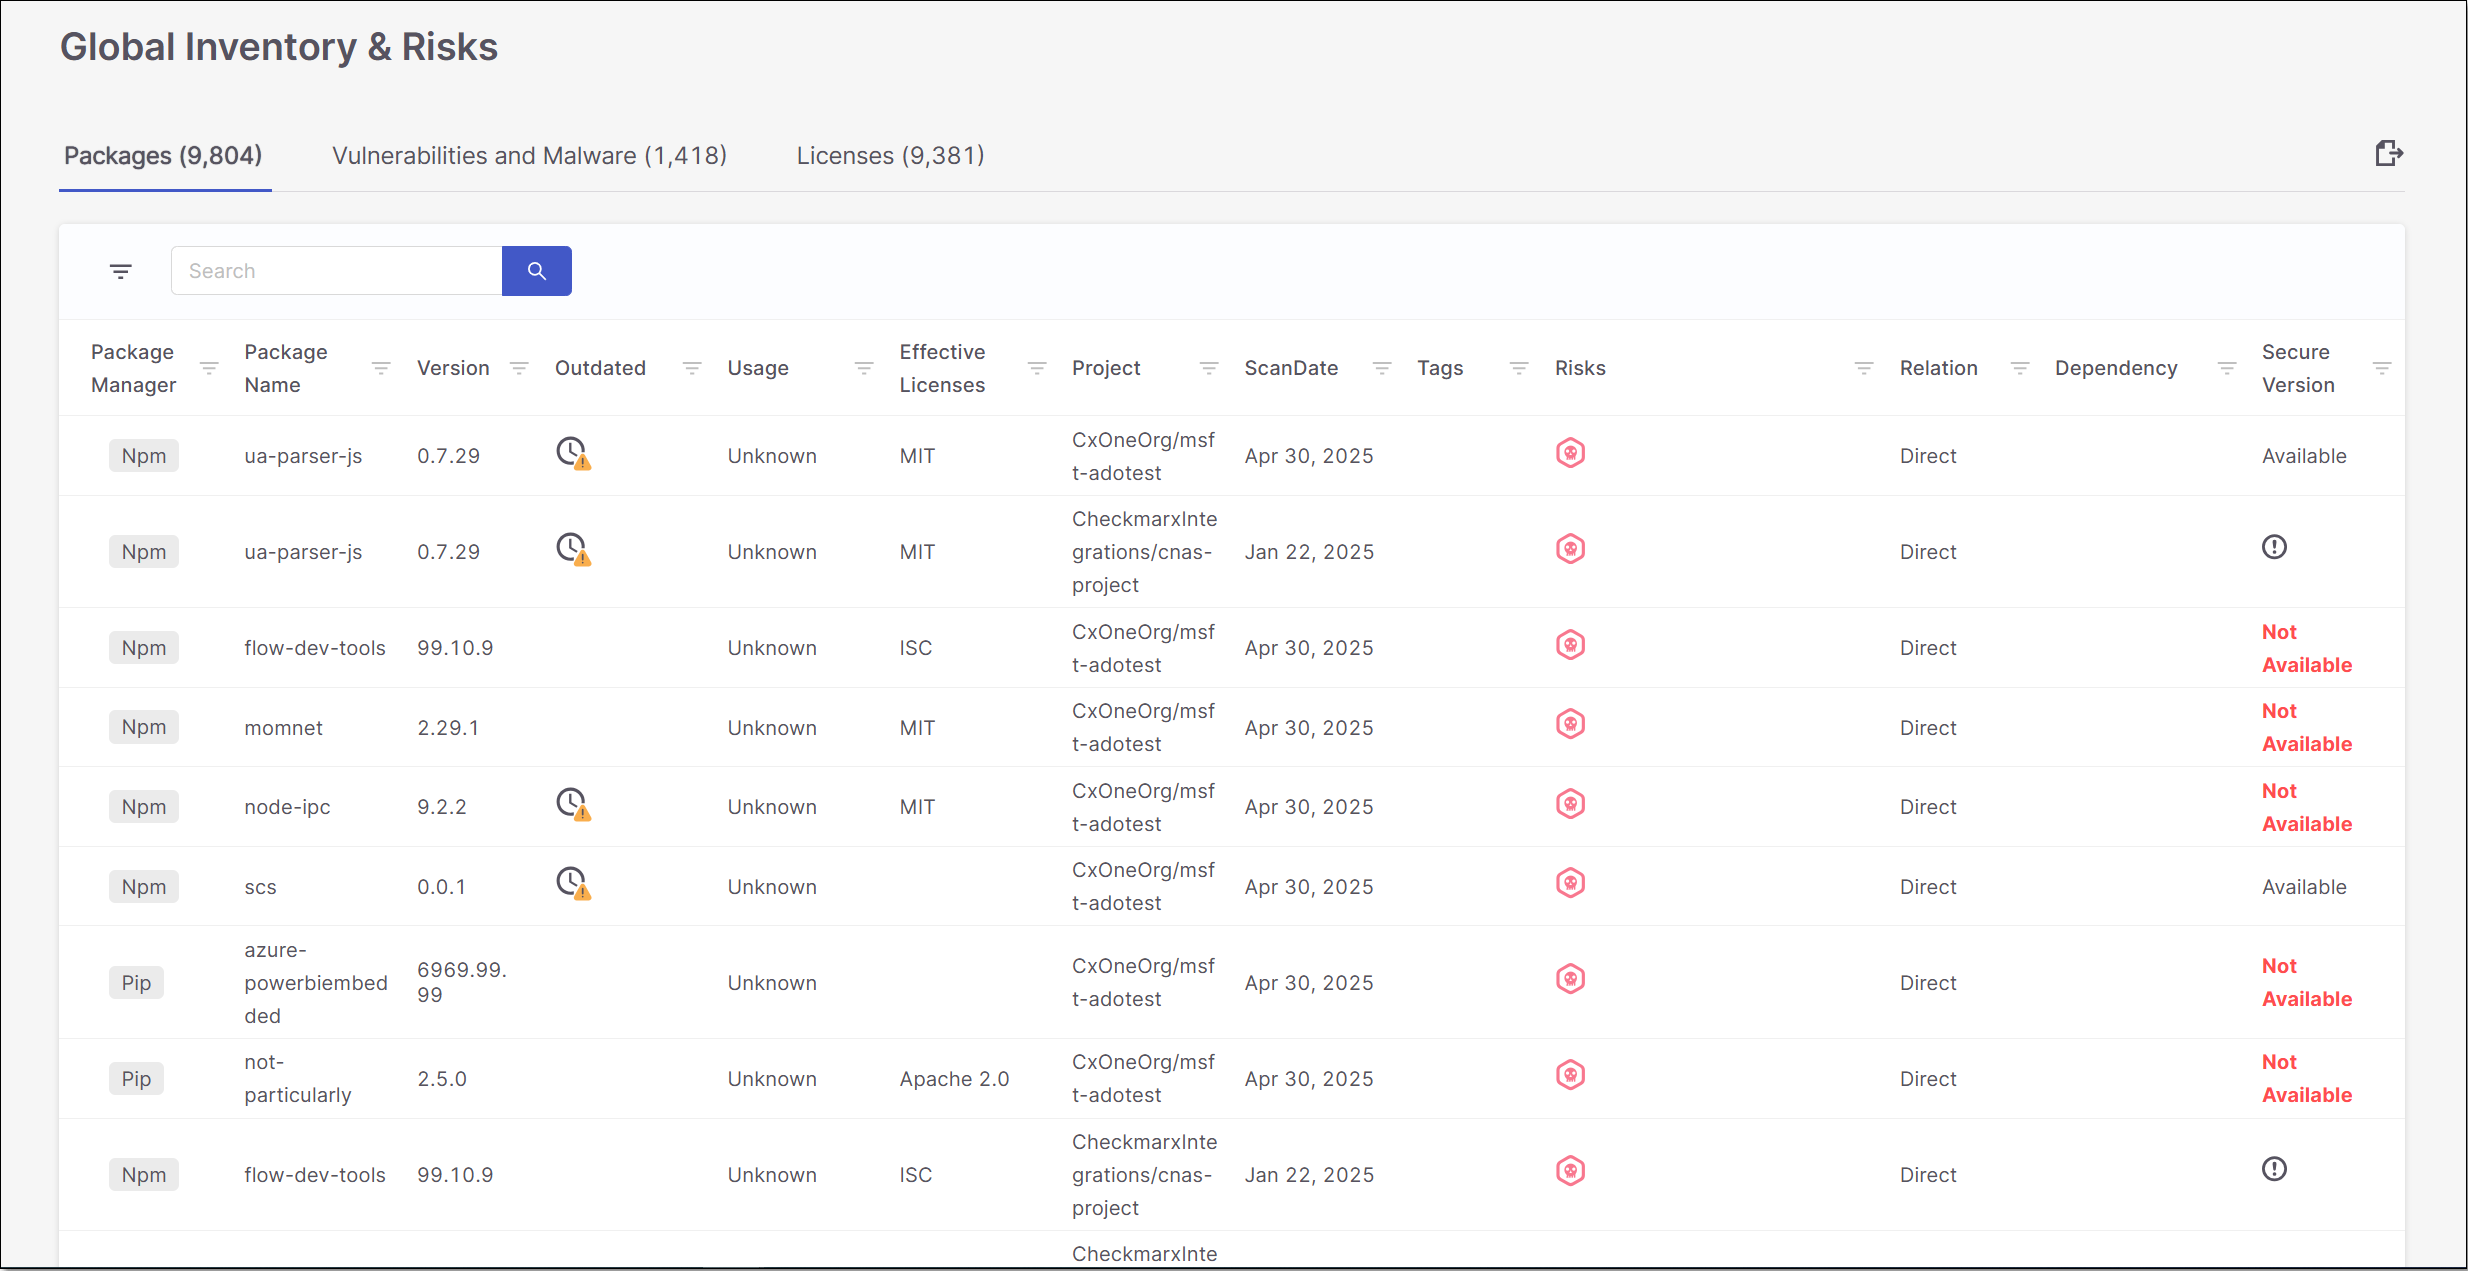Screen dimensions: 2468x1271
Task: Click package name scs
Action: click(260, 887)
